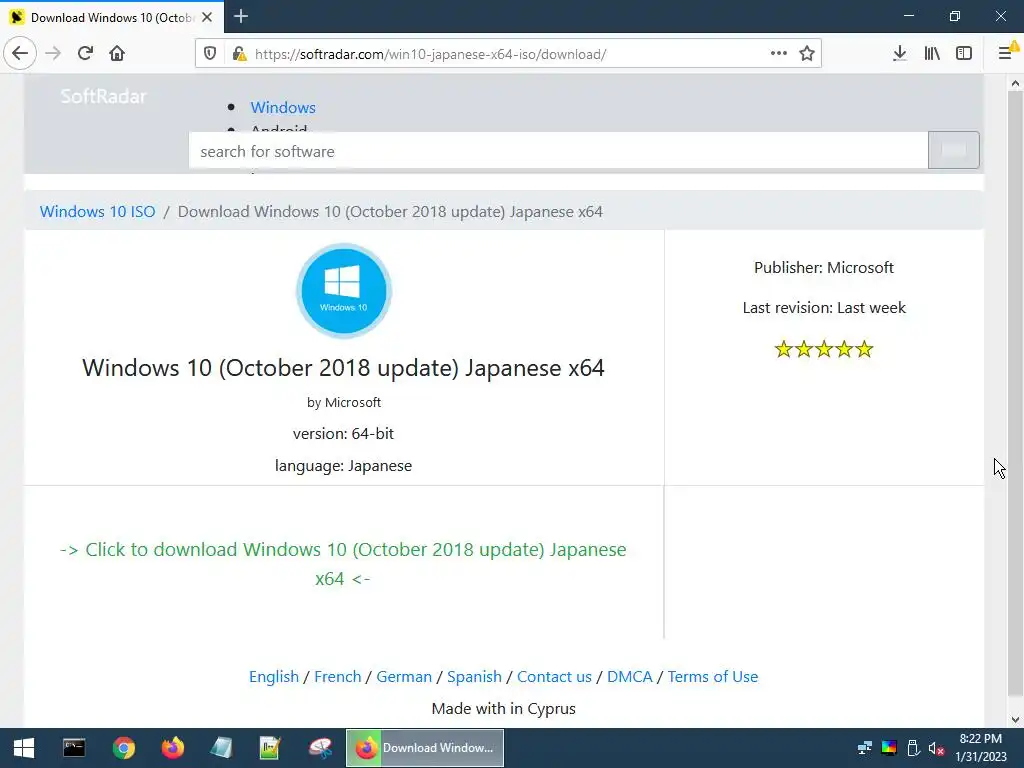Open the muted volume tray icon
Viewport: 1024px width, 768px height.
coord(936,748)
